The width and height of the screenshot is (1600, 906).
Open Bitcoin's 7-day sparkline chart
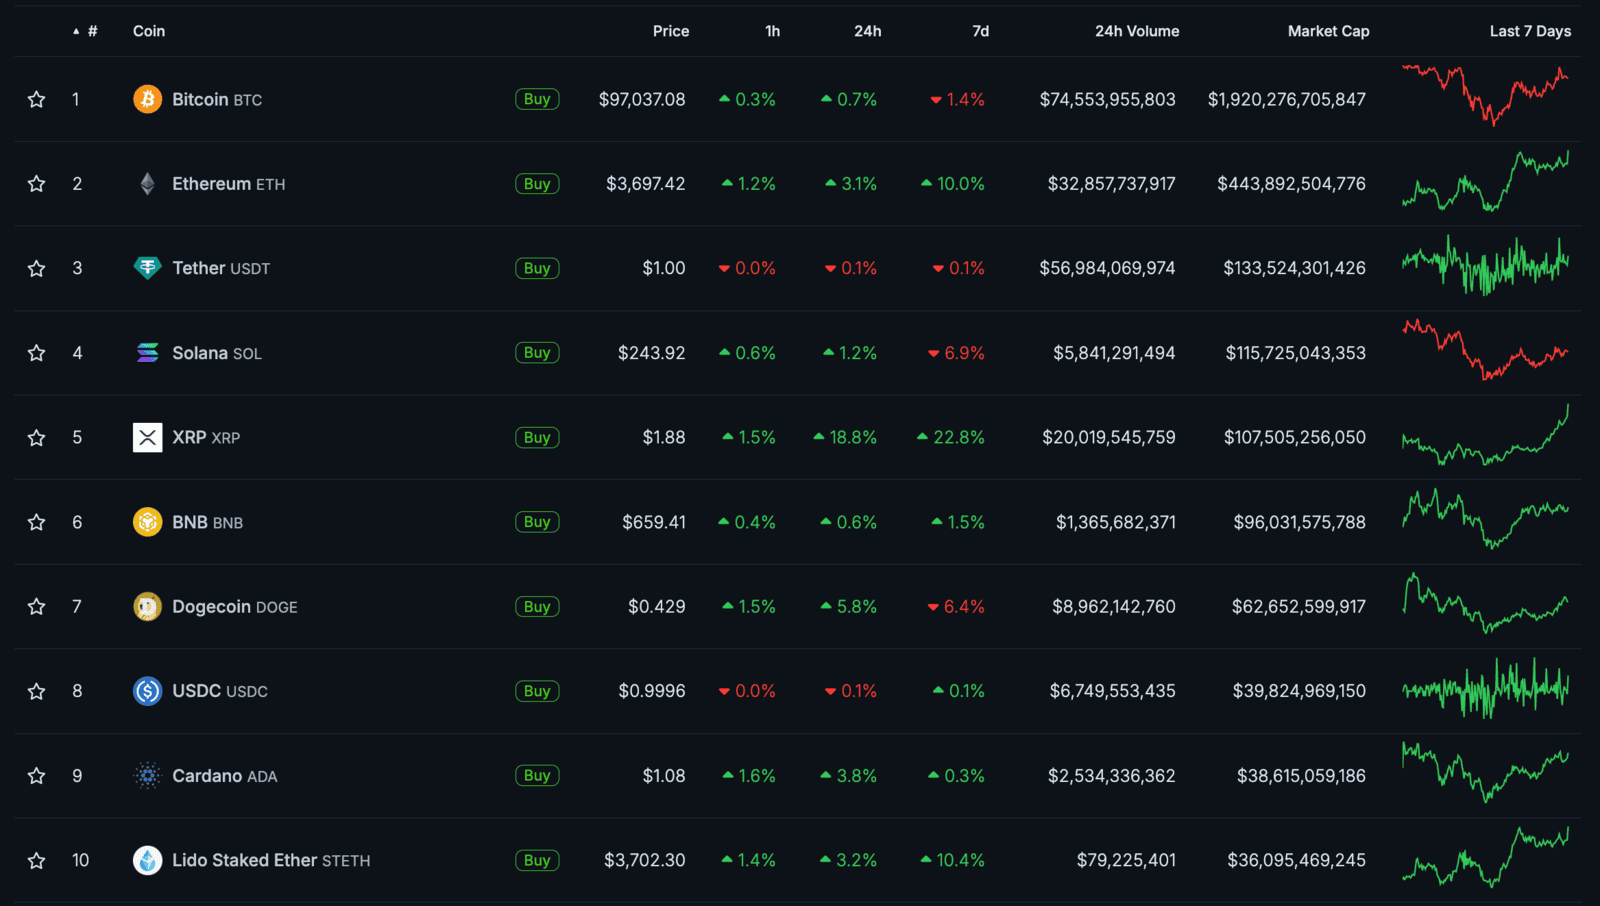pyautogui.click(x=1485, y=95)
